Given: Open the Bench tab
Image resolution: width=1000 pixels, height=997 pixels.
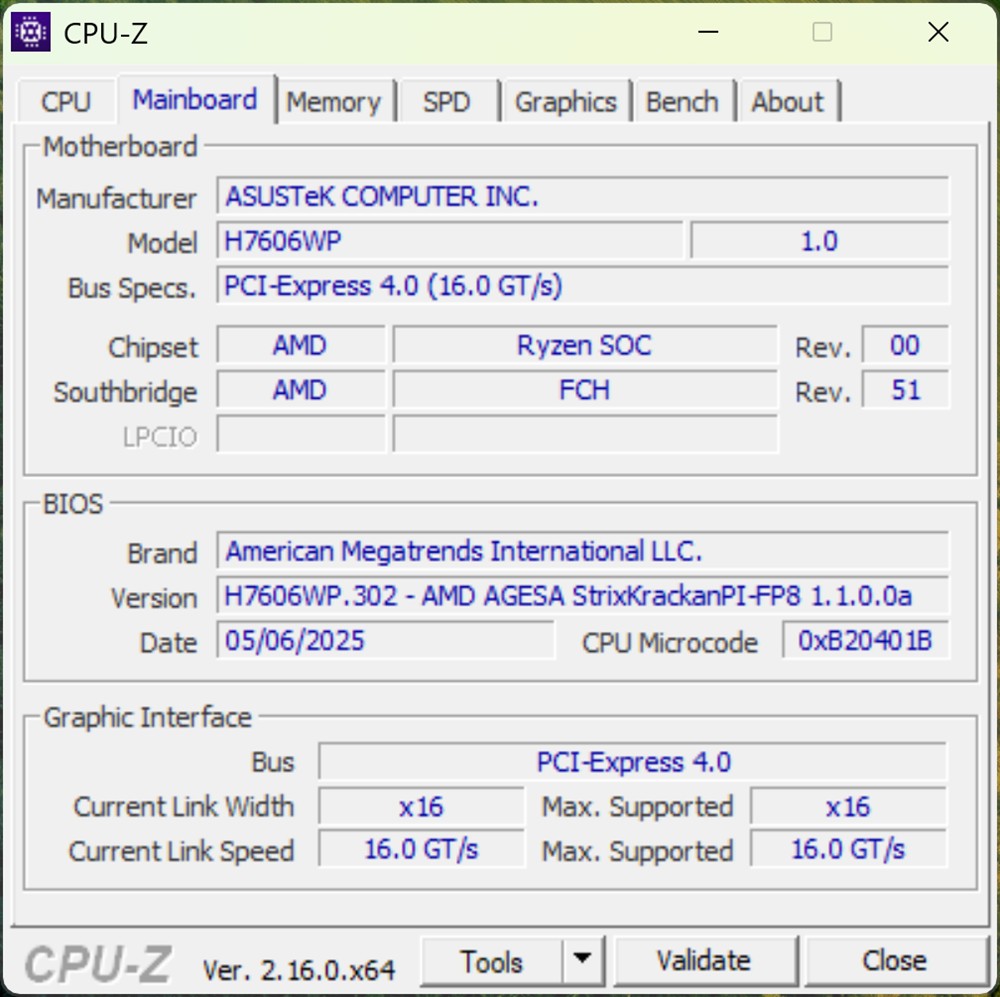Looking at the screenshot, I should (682, 102).
